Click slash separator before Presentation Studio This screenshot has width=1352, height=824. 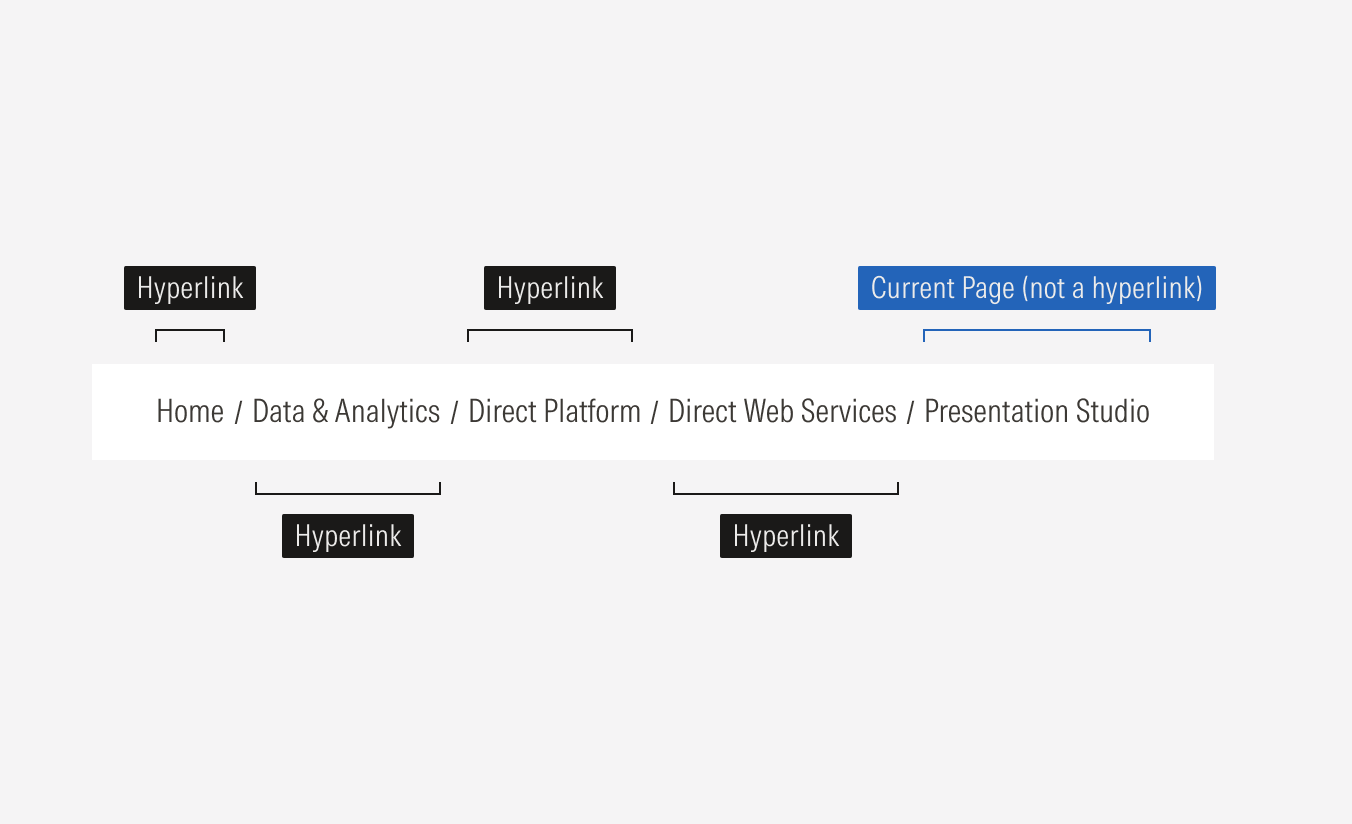(910, 413)
